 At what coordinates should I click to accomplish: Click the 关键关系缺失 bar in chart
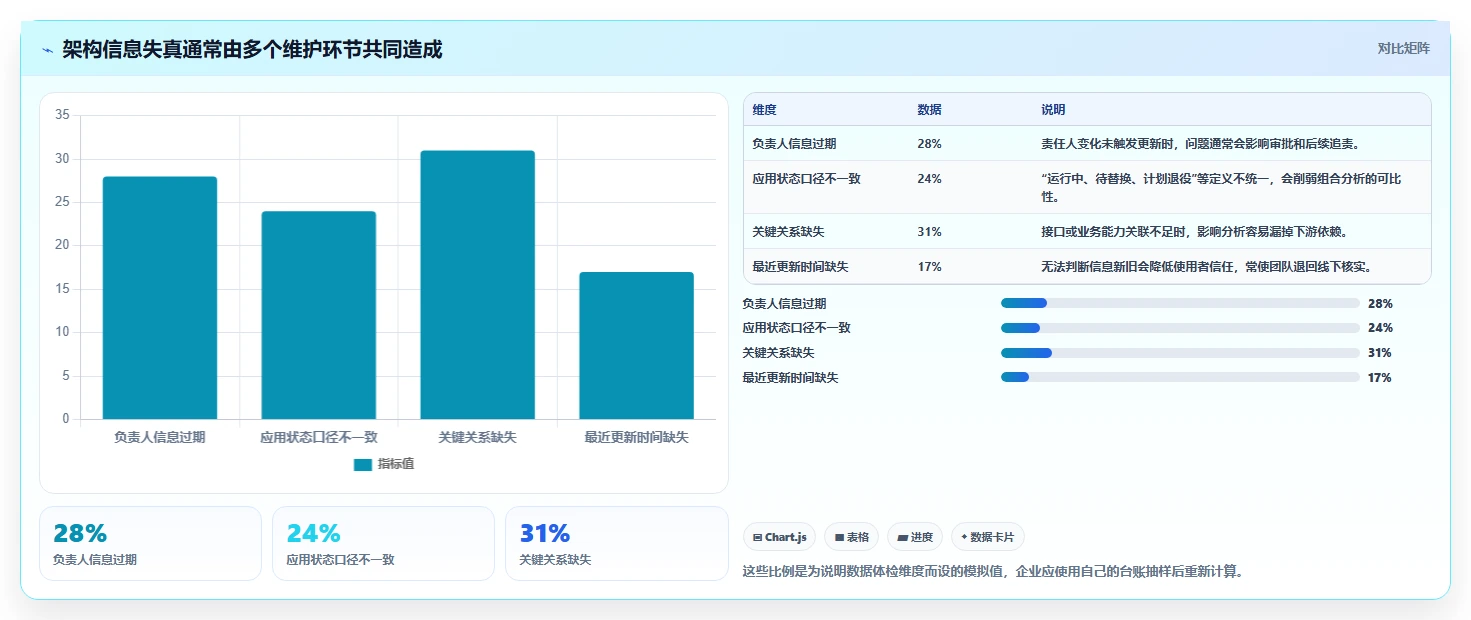[x=478, y=285]
